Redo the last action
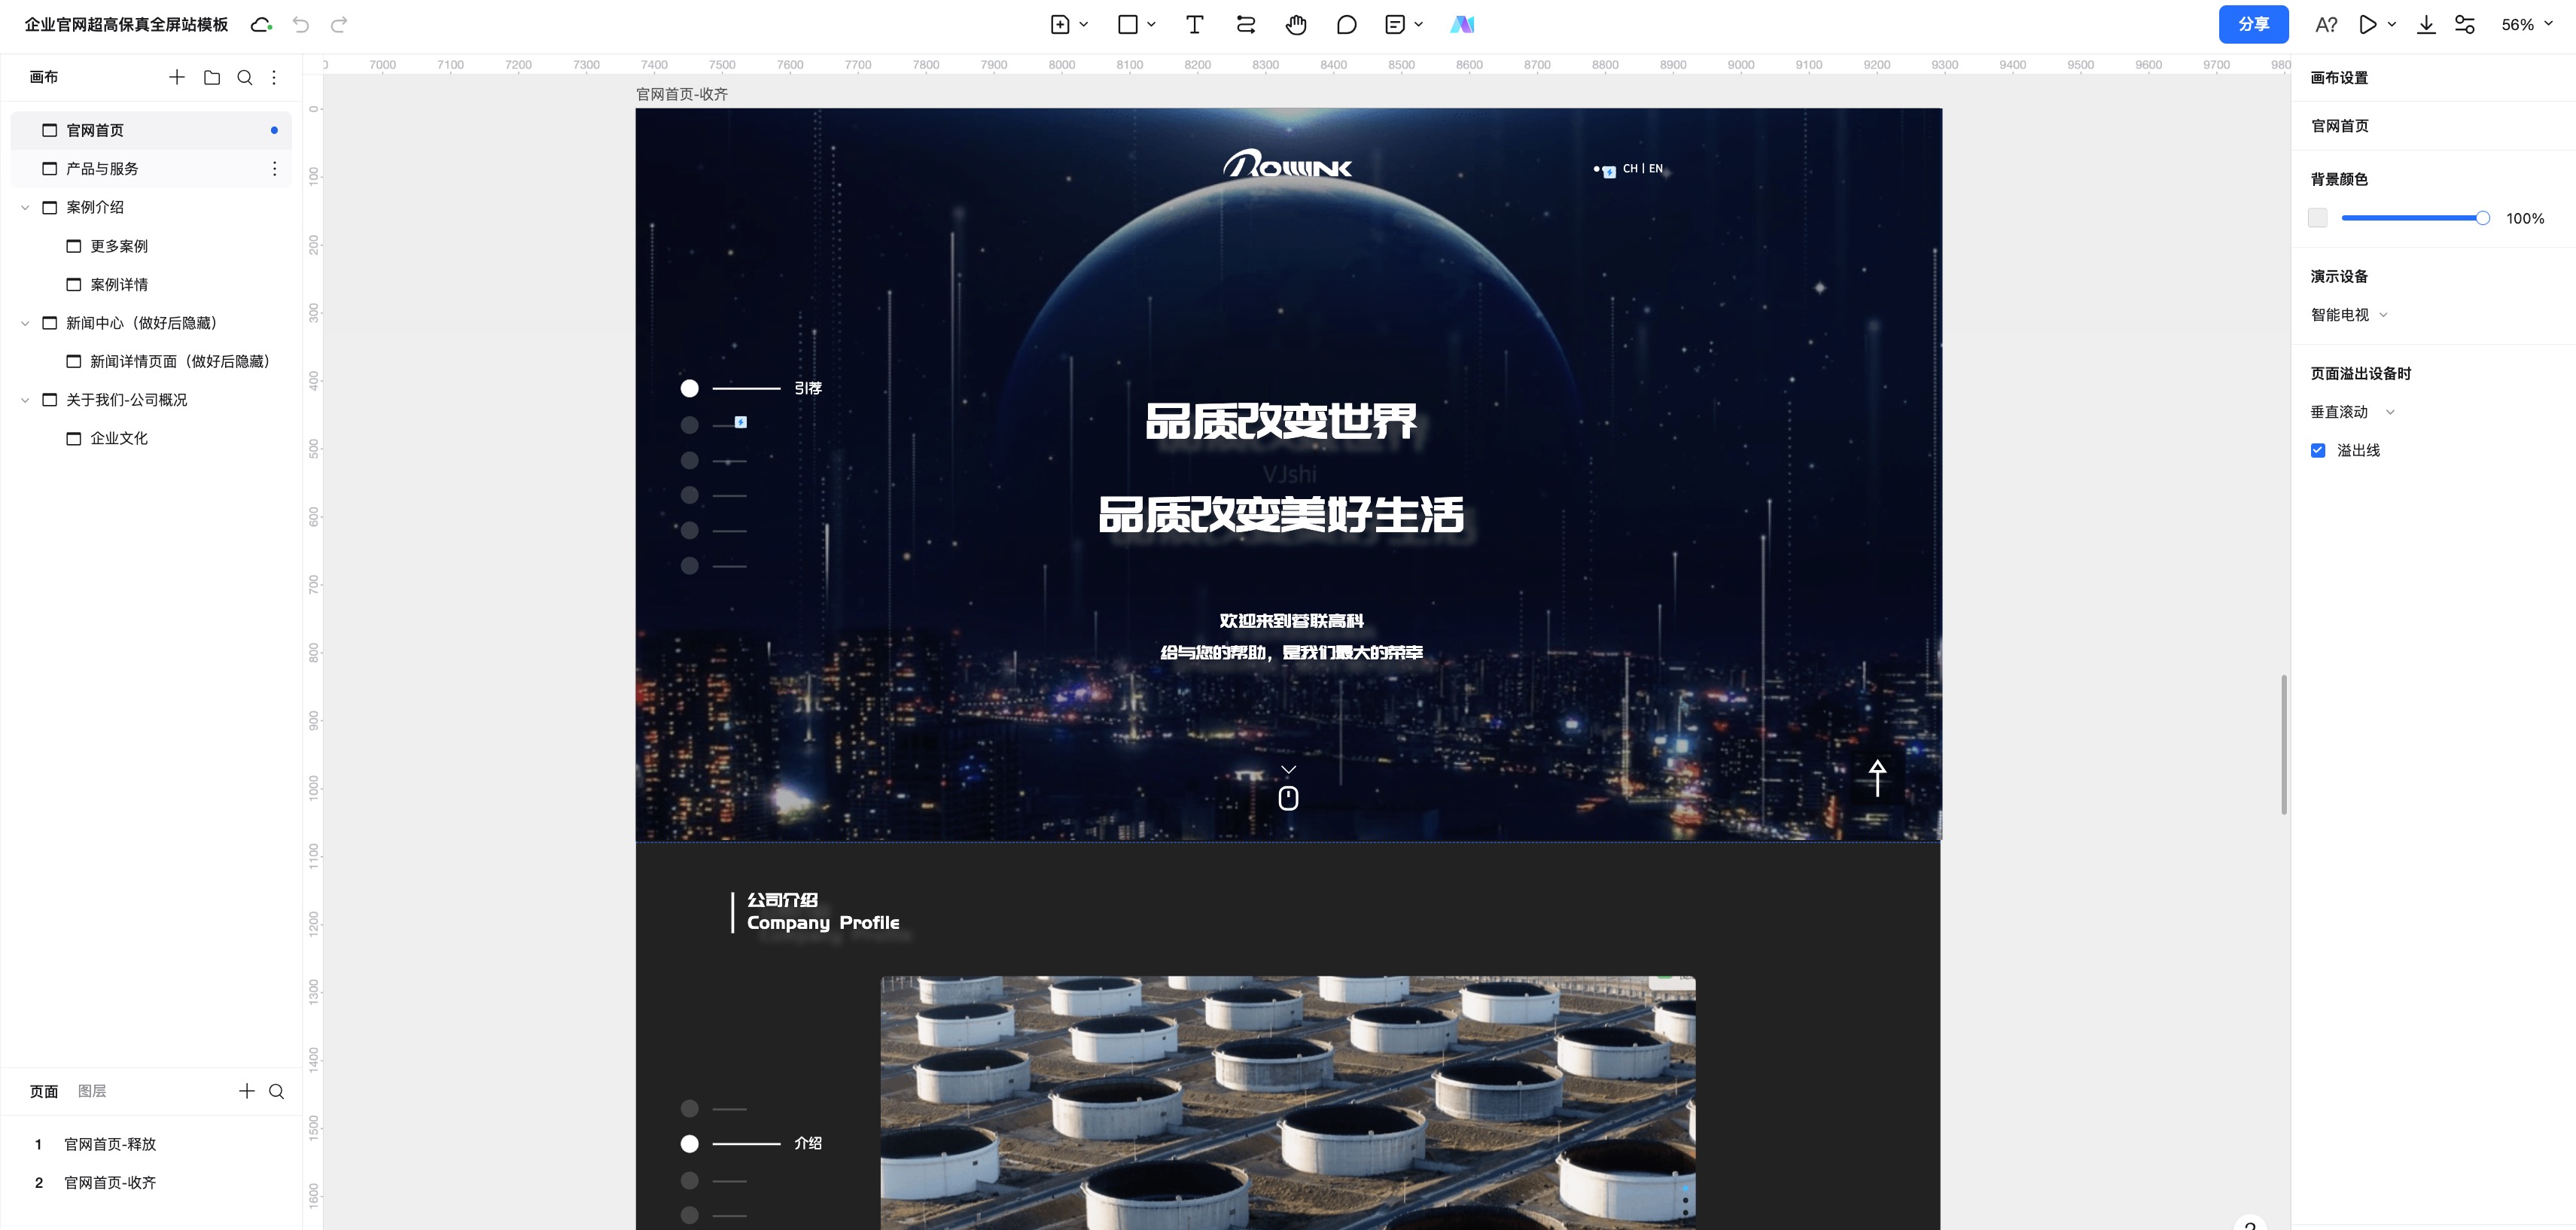This screenshot has height=1230, width=2576. pyautogui.click(x=339, y=25)
